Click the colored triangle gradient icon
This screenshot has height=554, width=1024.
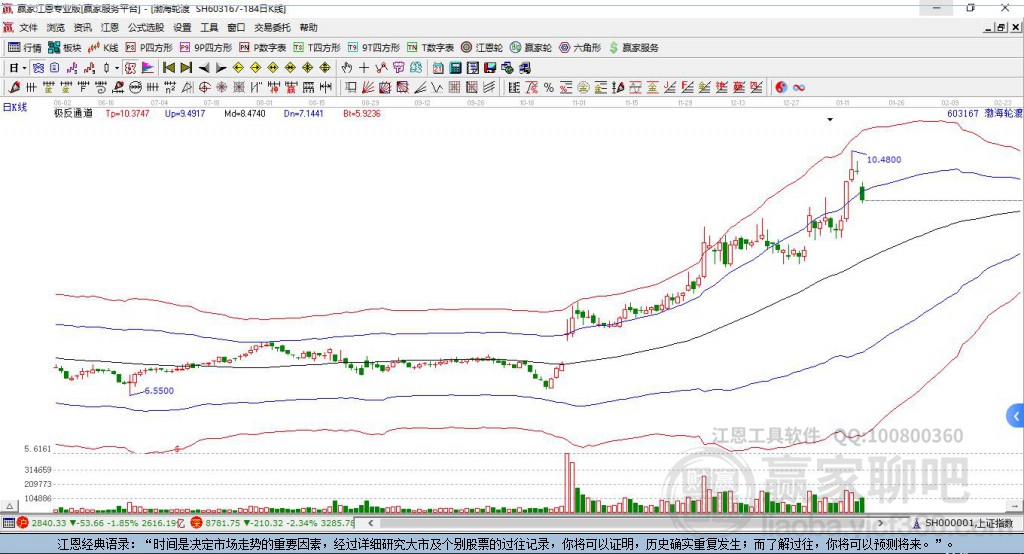[148, 68]
